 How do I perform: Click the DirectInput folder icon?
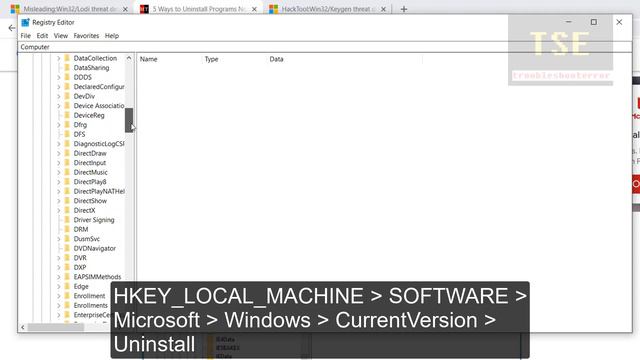[67, 163]
